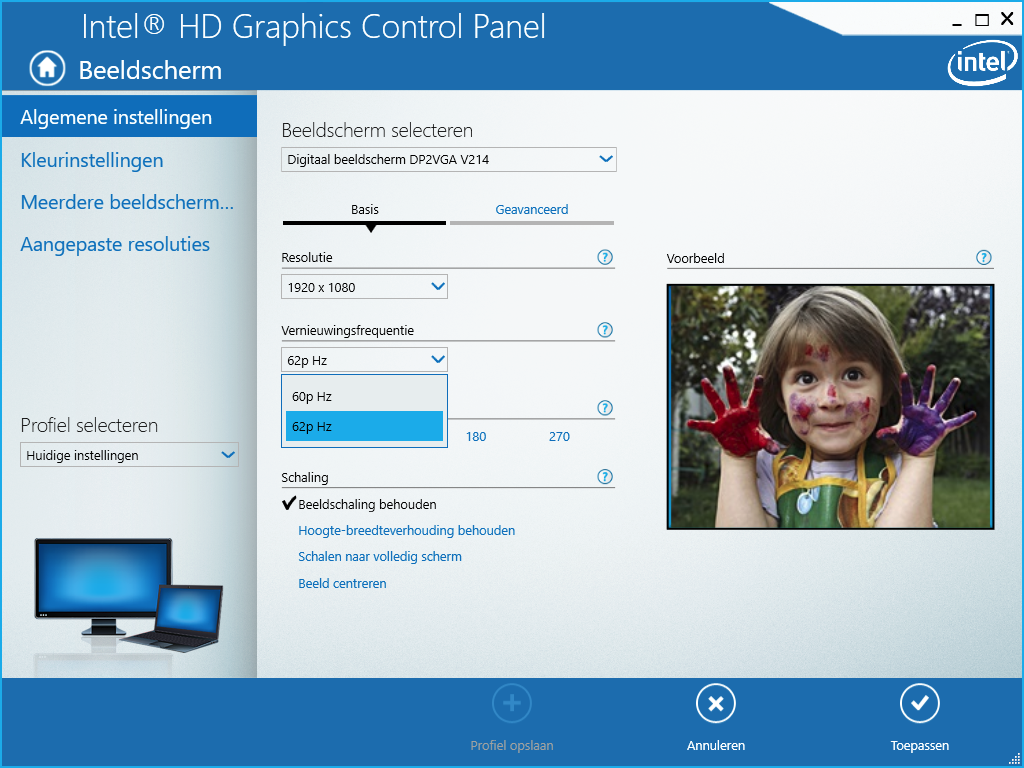1024x768 pixels.
Task: Click the monitor and laptop illustration
Action: click(129, 594)
